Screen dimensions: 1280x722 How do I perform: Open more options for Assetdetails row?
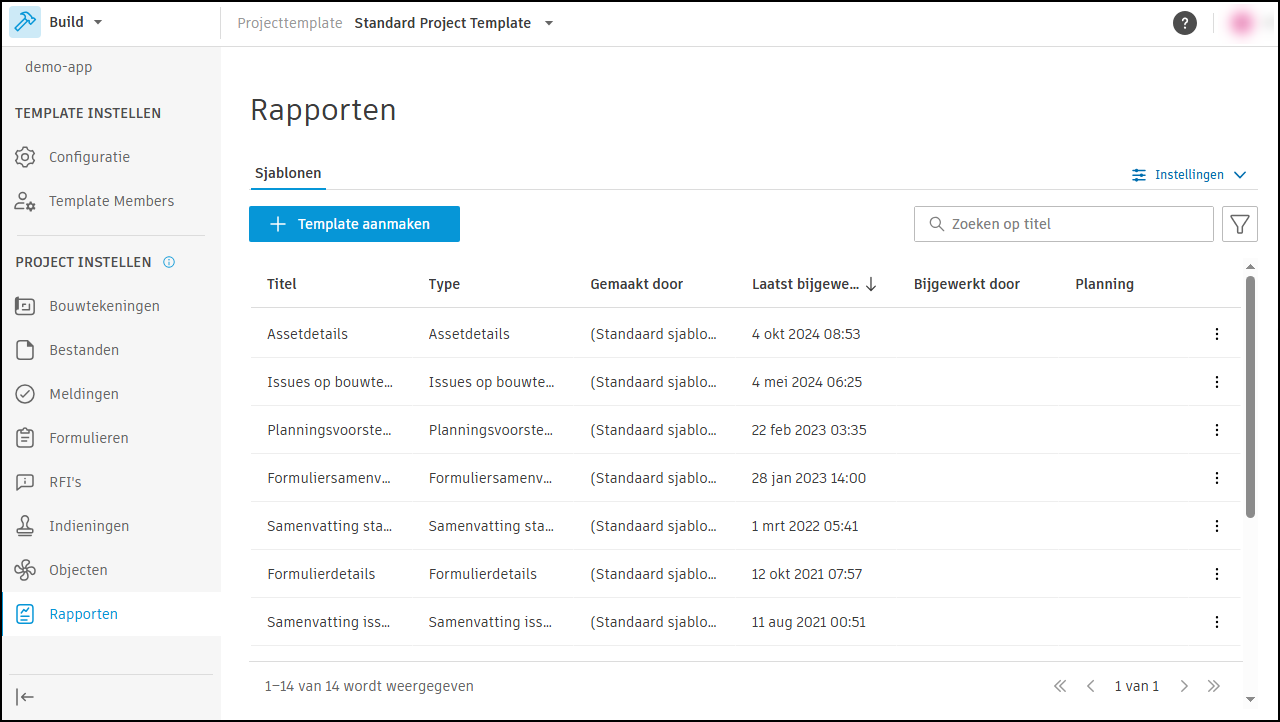coord(1216,334)
